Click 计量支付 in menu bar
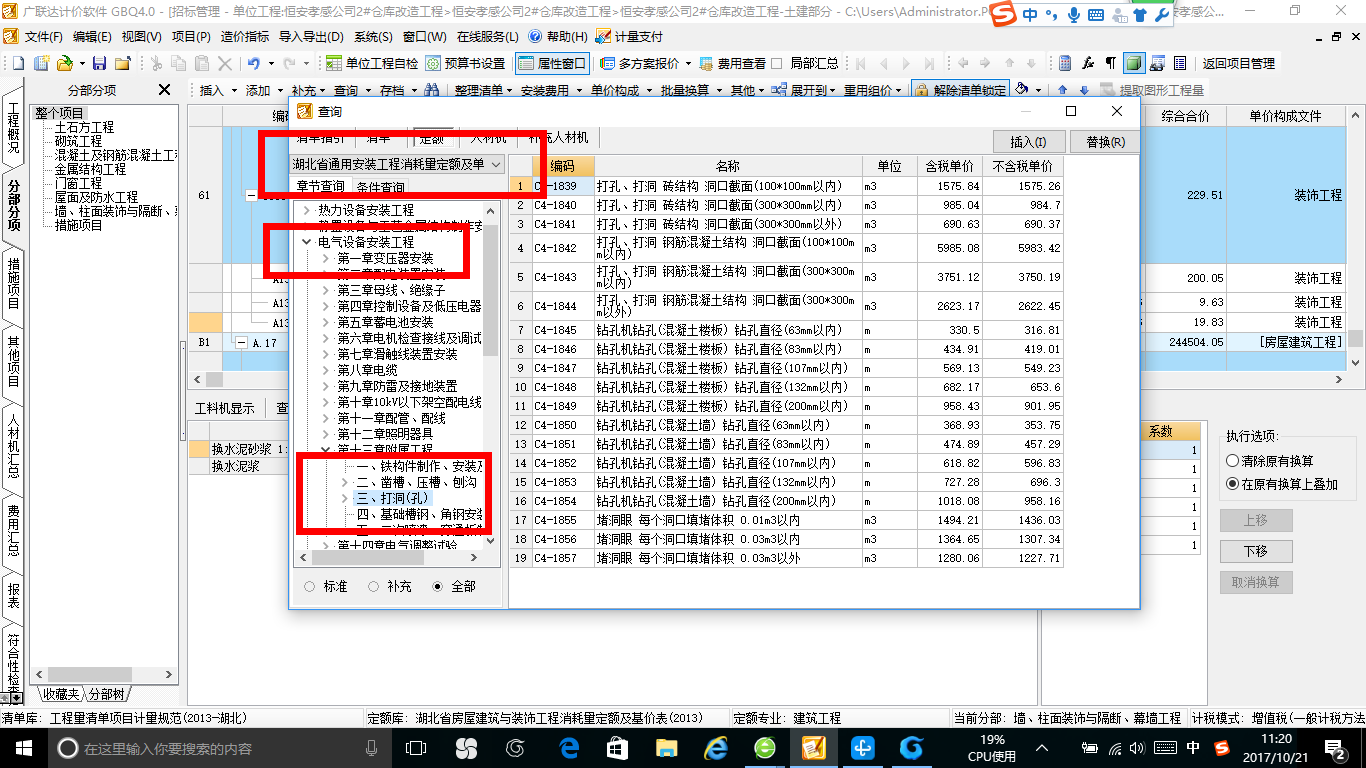This screenshot has height=768, width=1366. [x=629, y=37]
